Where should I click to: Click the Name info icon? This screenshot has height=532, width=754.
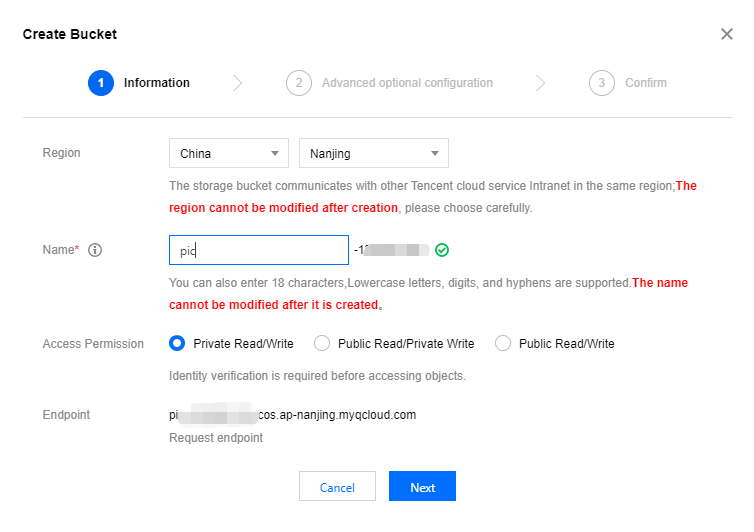(x=96, y=250)
